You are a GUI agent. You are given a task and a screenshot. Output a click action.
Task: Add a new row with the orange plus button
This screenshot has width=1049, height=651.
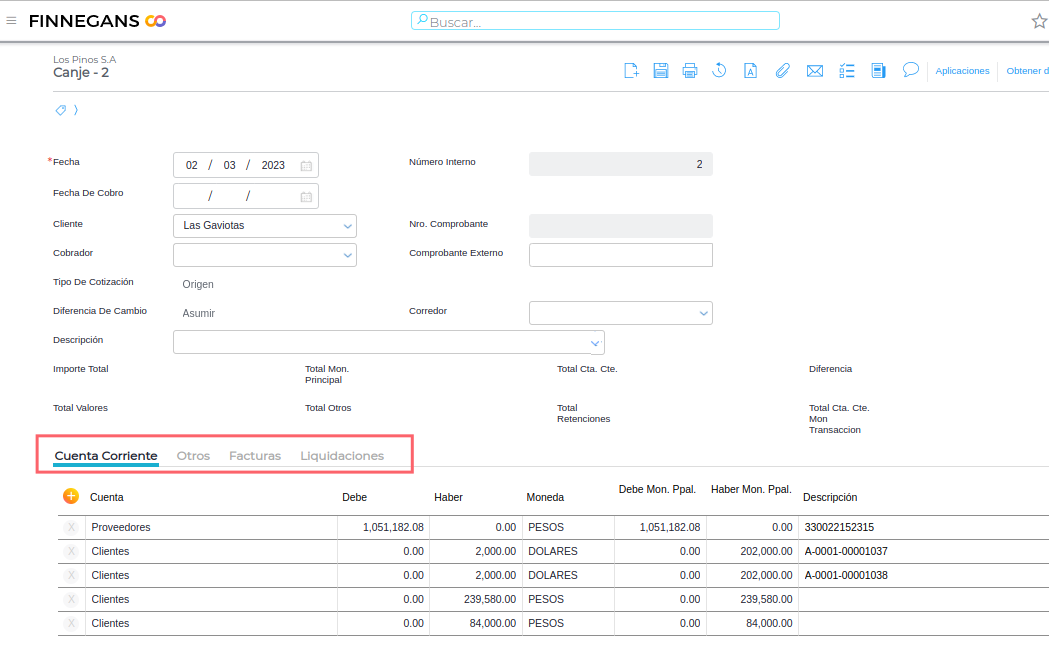click(x=71, y=496)
